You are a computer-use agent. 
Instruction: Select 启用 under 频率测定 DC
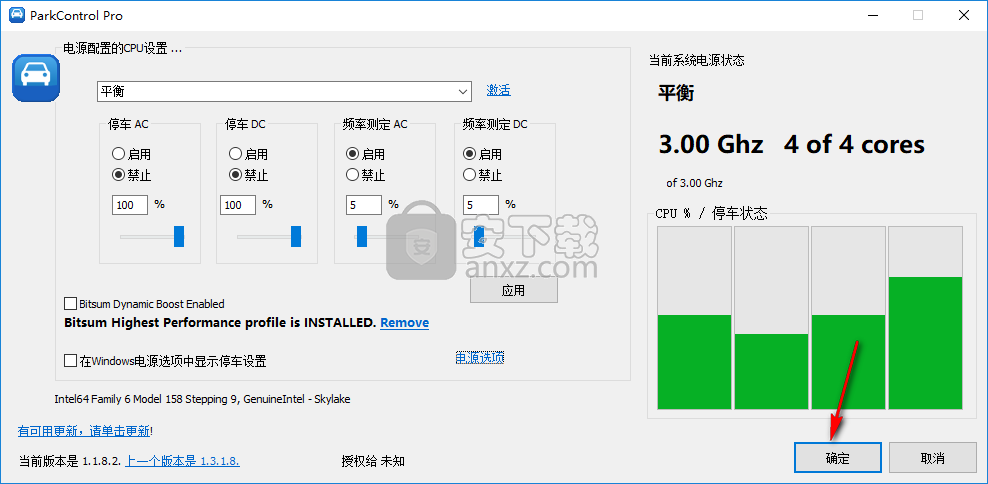click(483, 154)
